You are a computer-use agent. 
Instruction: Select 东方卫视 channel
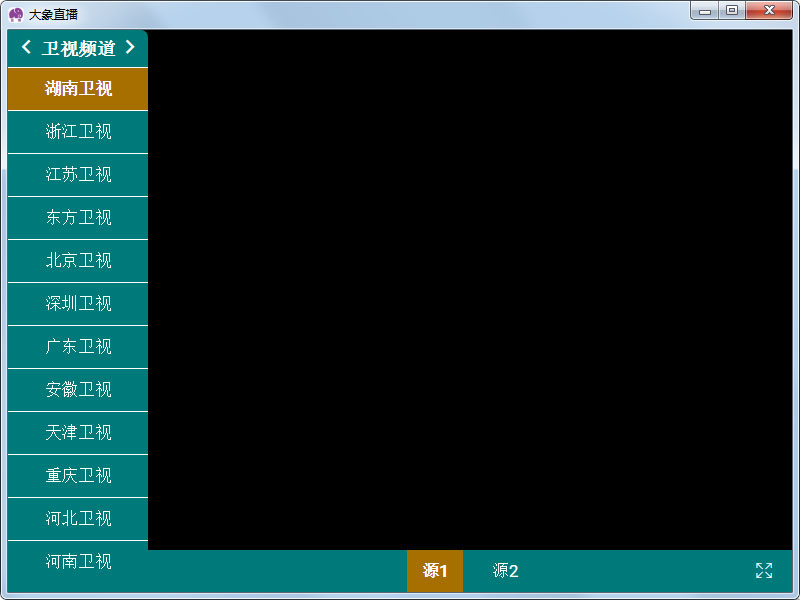click(x=78, y=218)
